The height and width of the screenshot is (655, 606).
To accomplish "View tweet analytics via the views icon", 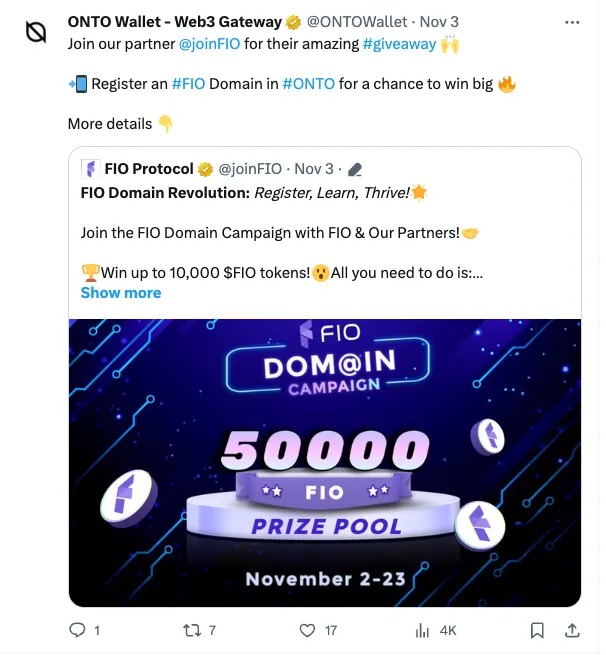I will pyautogui.click(x=422, y=630).
